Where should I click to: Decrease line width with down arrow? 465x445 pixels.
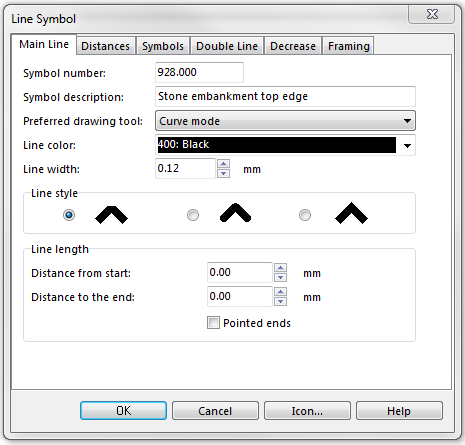point(223,173)
